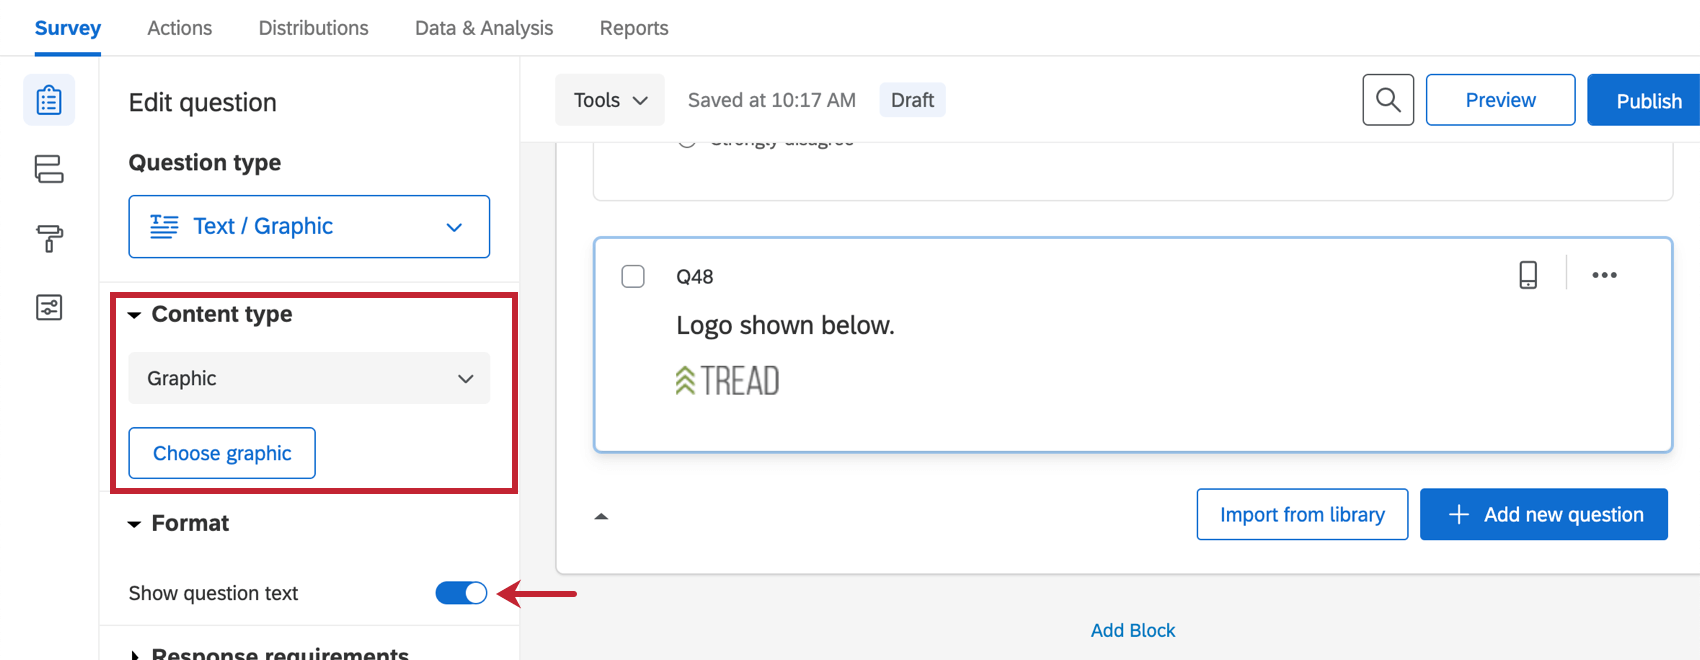The height and width of the screenshot is (660, 1700).
Task: Select the Q48 question checkbox
Action: pos(633,276)
